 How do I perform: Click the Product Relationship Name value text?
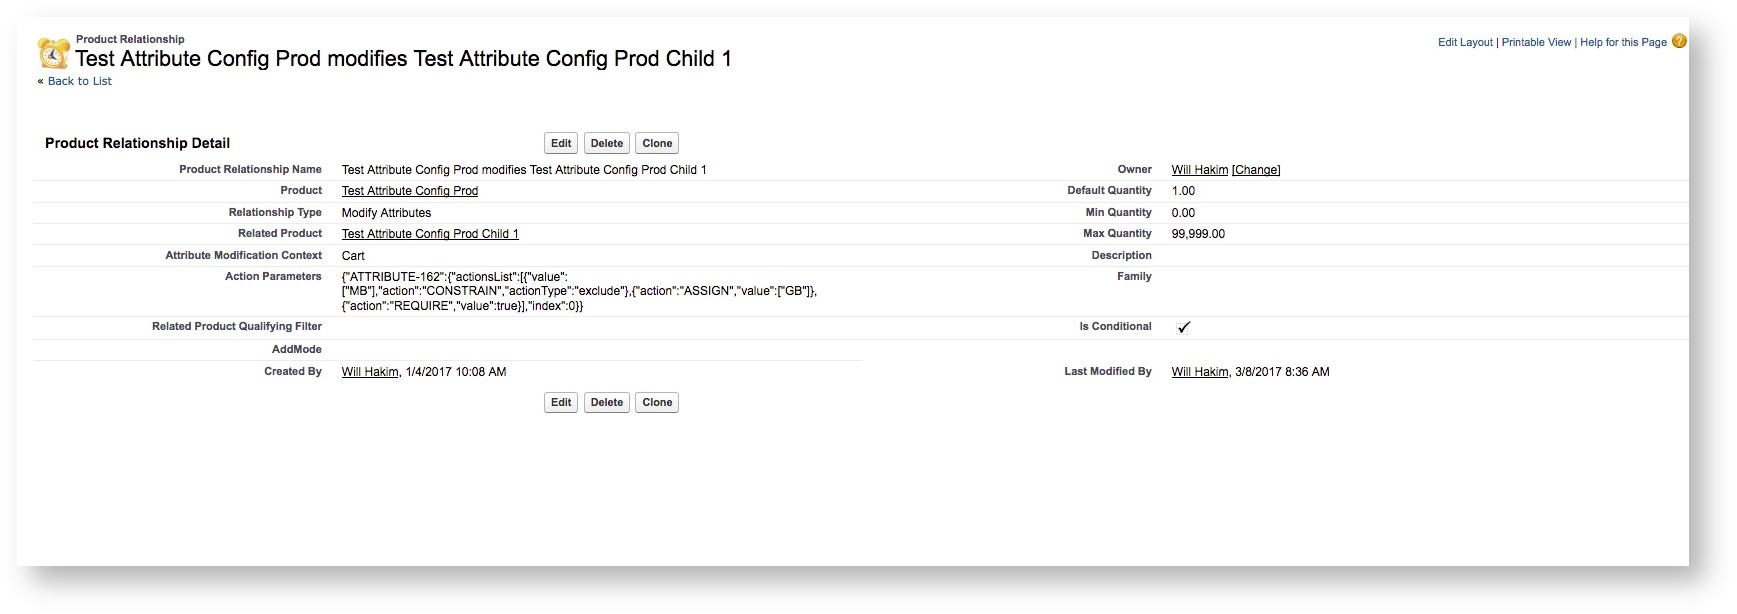[x=524, y=170]
